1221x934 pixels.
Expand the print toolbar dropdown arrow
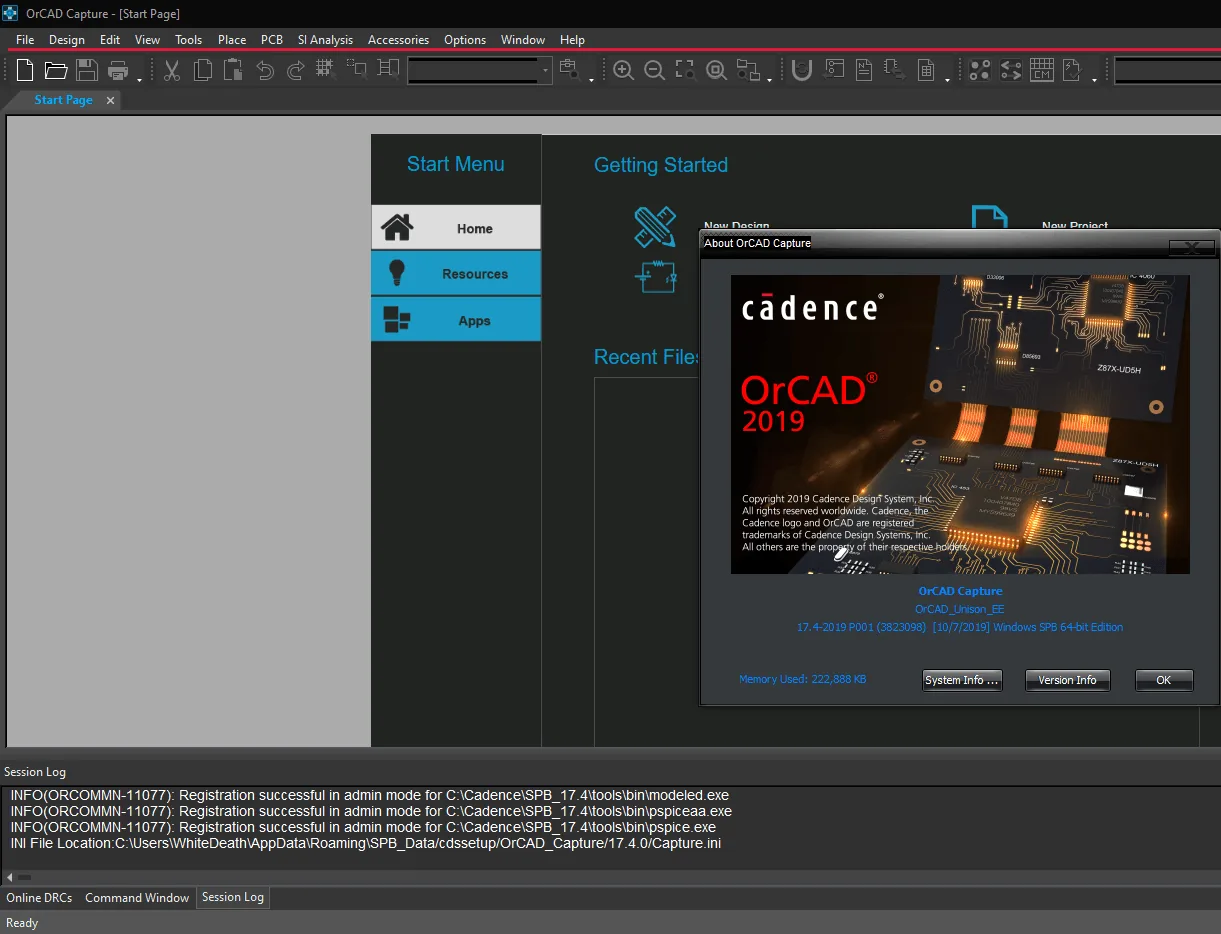(x=140, y=79)
